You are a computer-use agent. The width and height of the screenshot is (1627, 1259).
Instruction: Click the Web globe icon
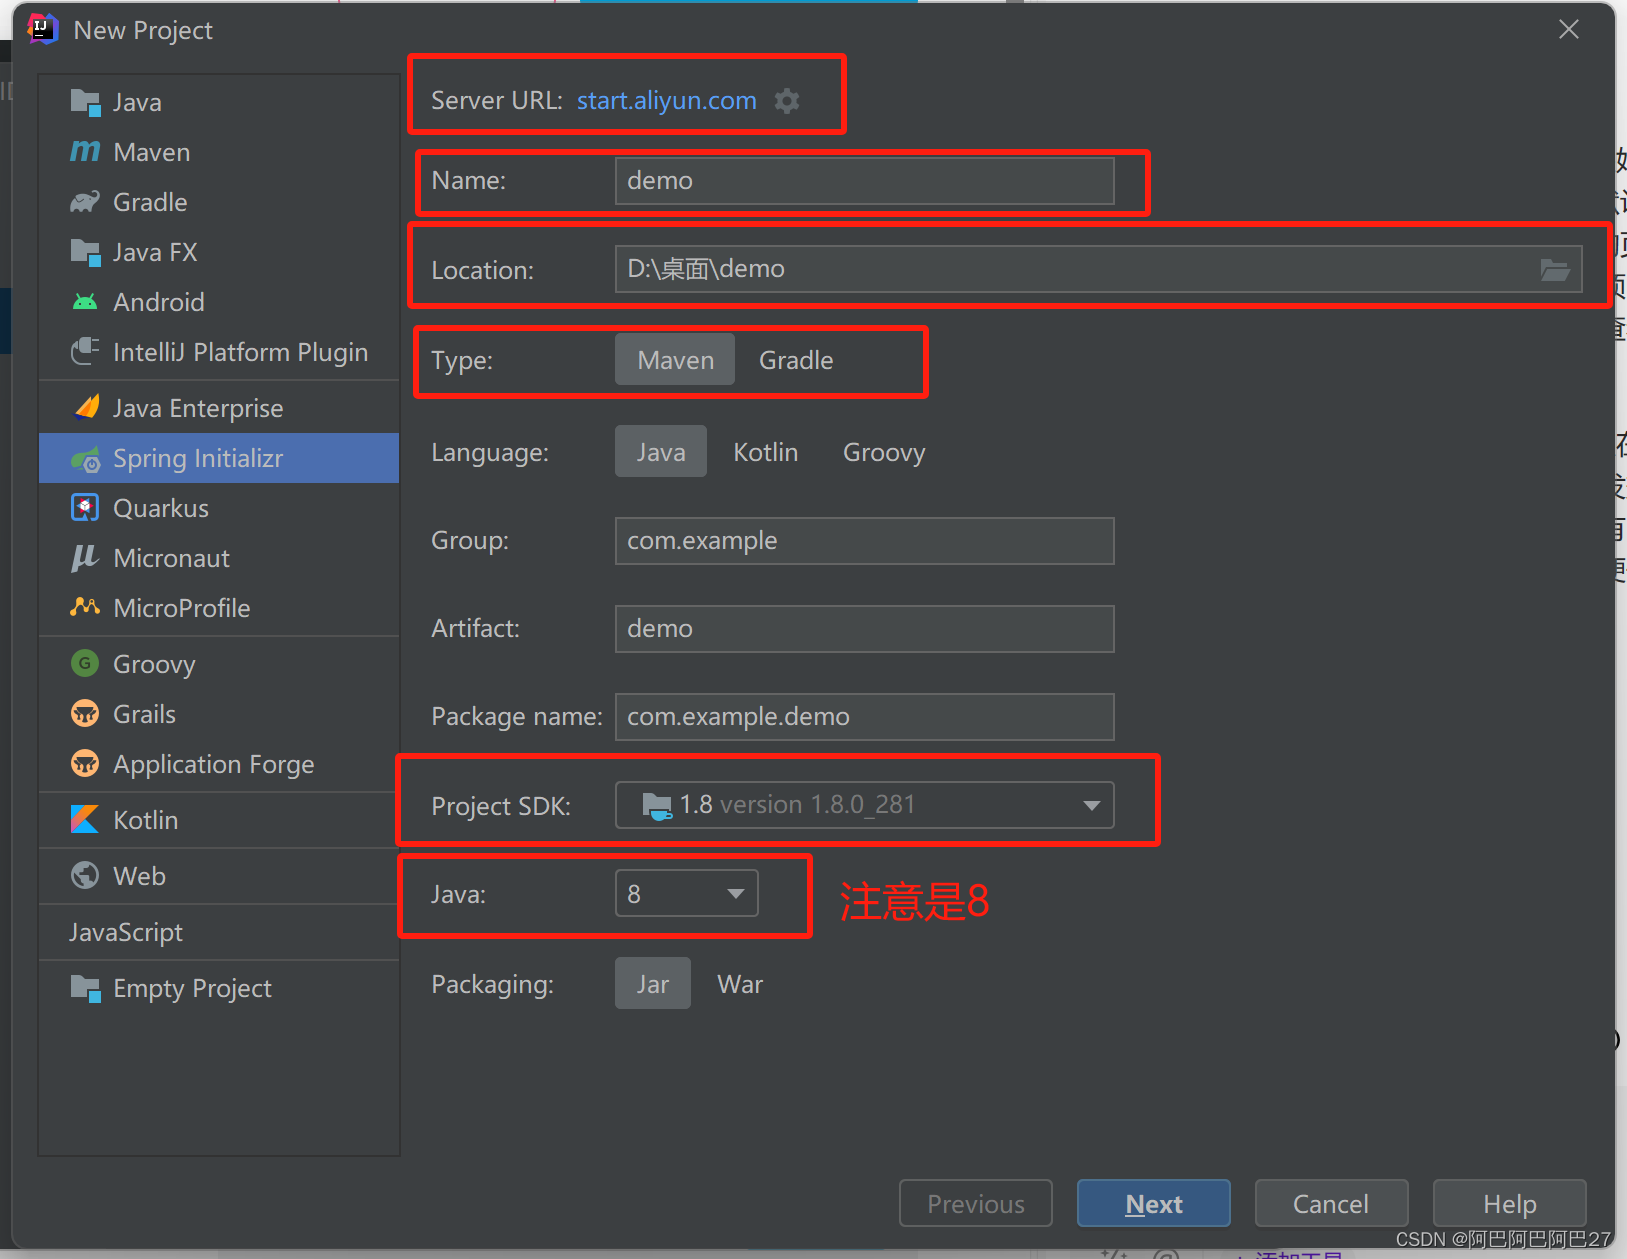(x=85, y=875)
